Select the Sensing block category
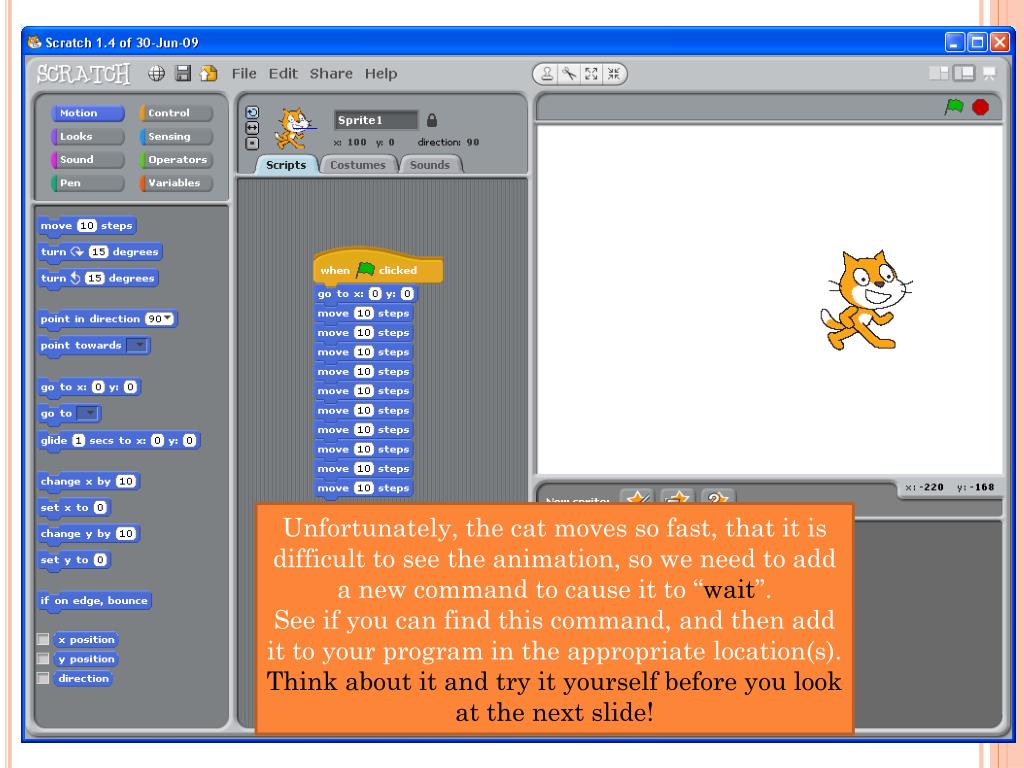This screenshot has width=1024, height=768. 176,136
